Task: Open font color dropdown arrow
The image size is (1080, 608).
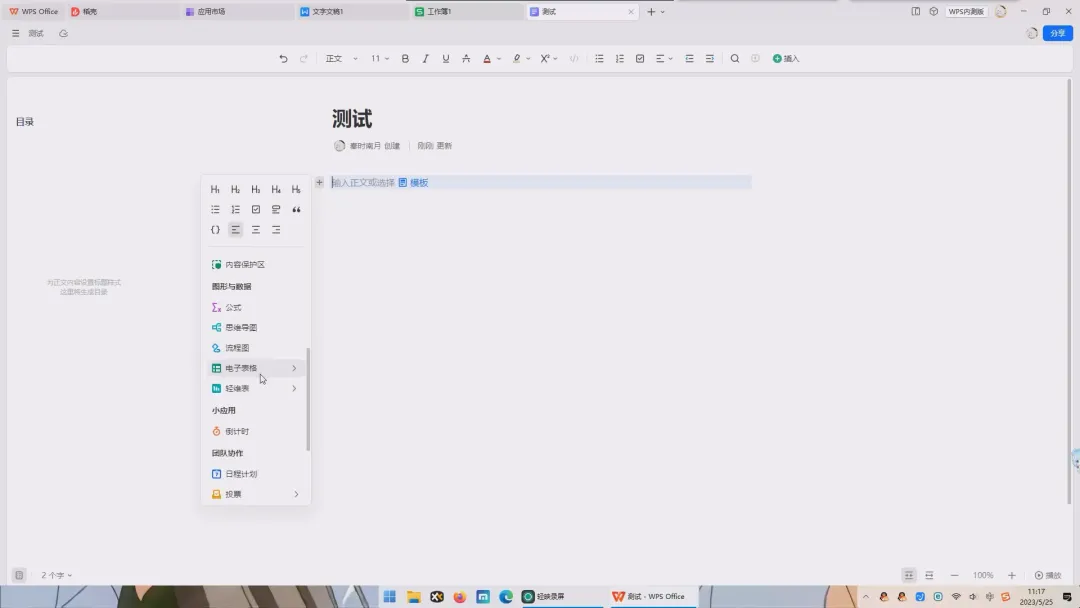Action: coord(499,59)
